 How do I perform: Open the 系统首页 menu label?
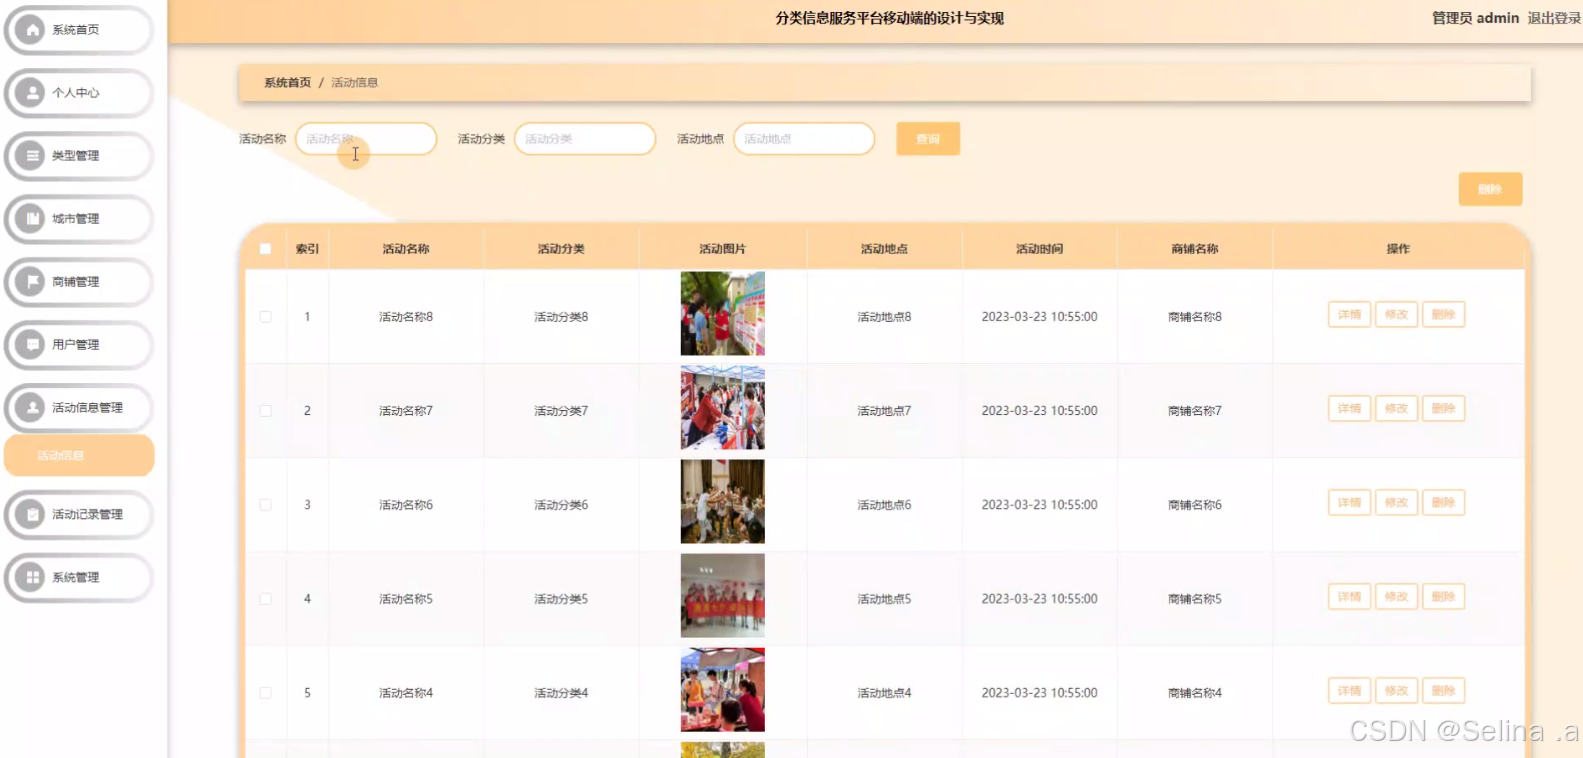pyautogui.click(x=75, y=30)
